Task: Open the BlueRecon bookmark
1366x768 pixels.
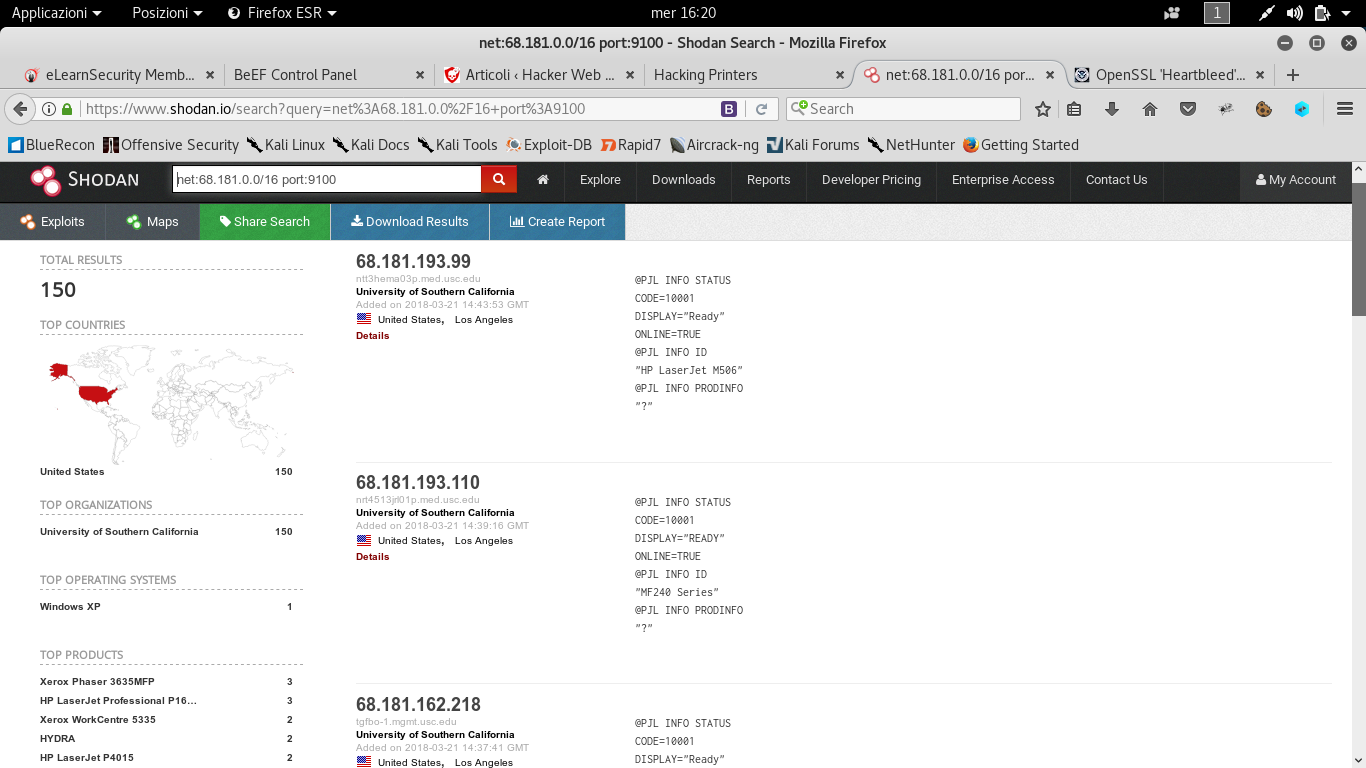Action: pyautogui.click(x=51, y=145)
